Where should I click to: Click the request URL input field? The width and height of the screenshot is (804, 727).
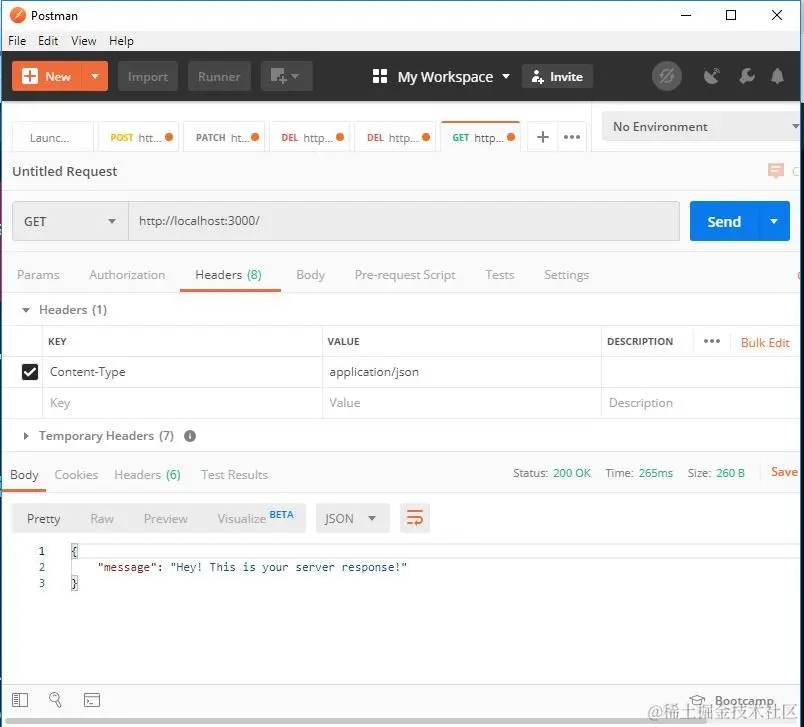click(404, 221)
